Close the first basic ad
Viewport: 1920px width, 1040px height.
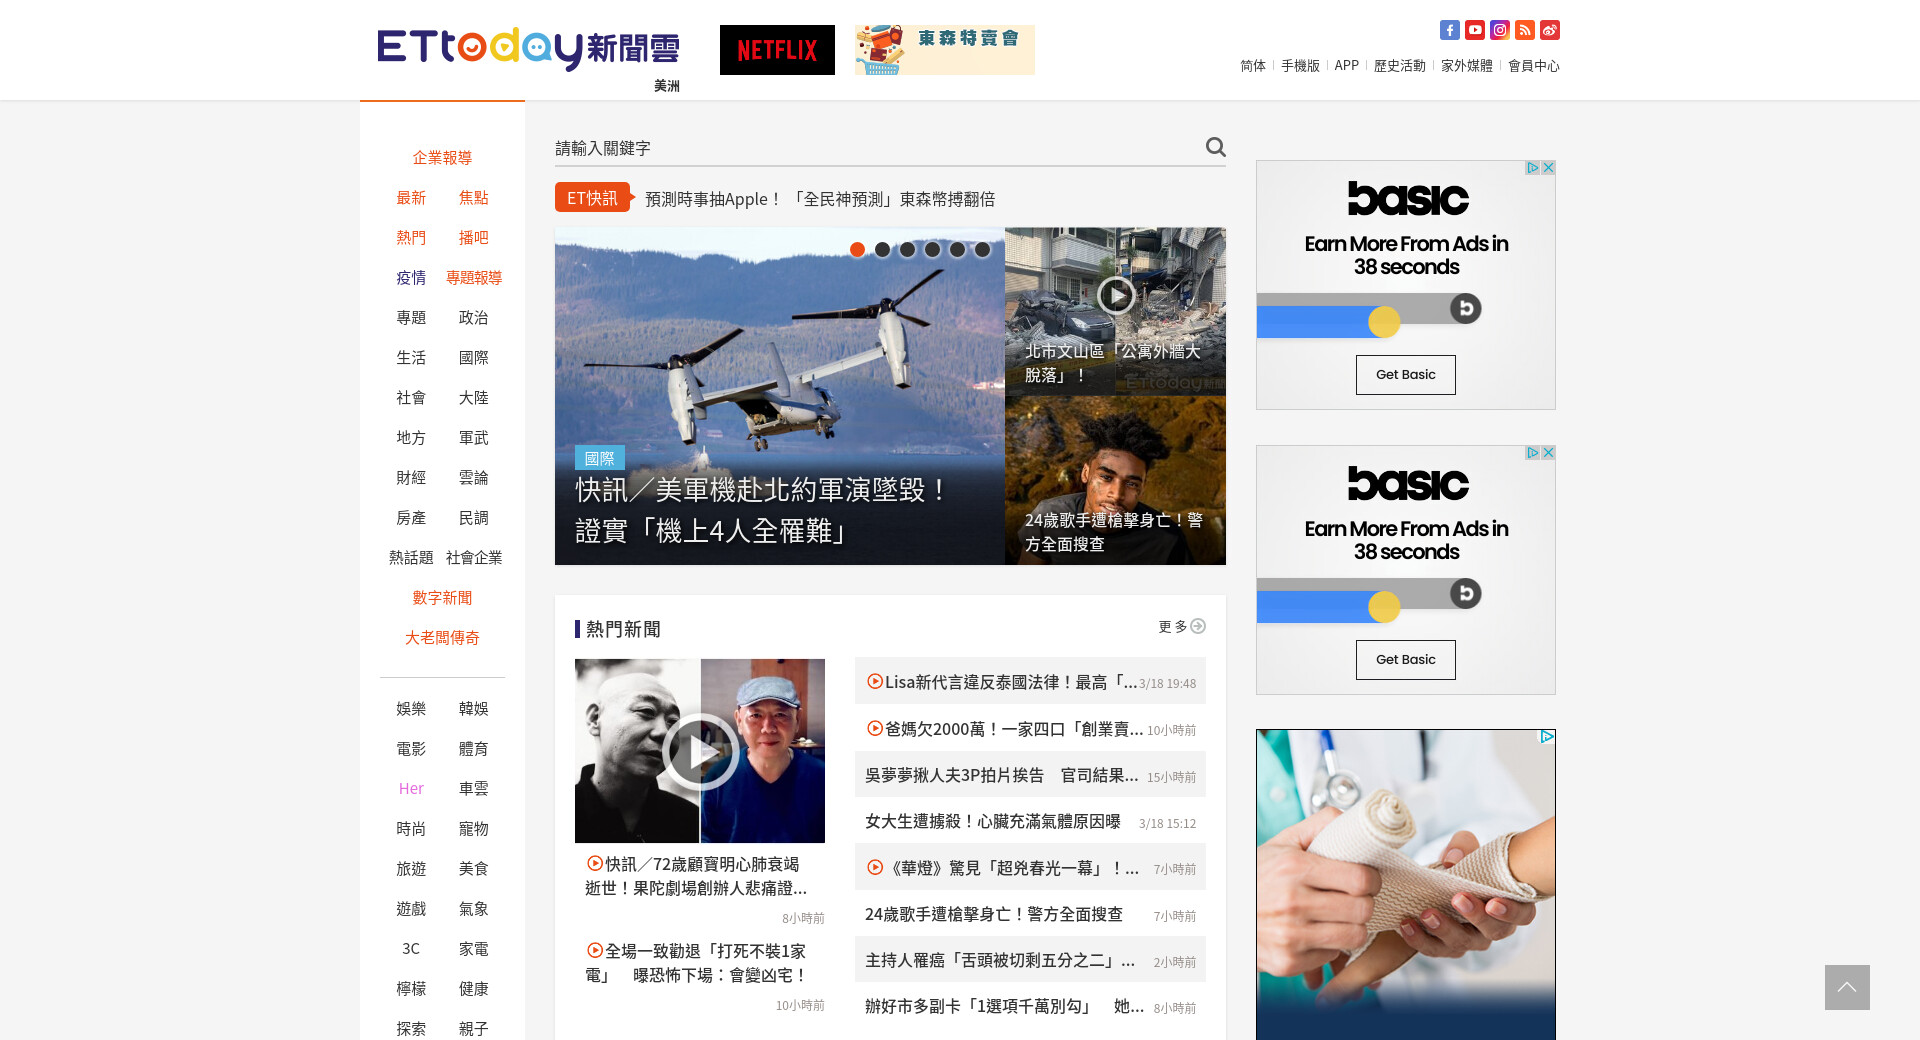(x=1548, y=168)
